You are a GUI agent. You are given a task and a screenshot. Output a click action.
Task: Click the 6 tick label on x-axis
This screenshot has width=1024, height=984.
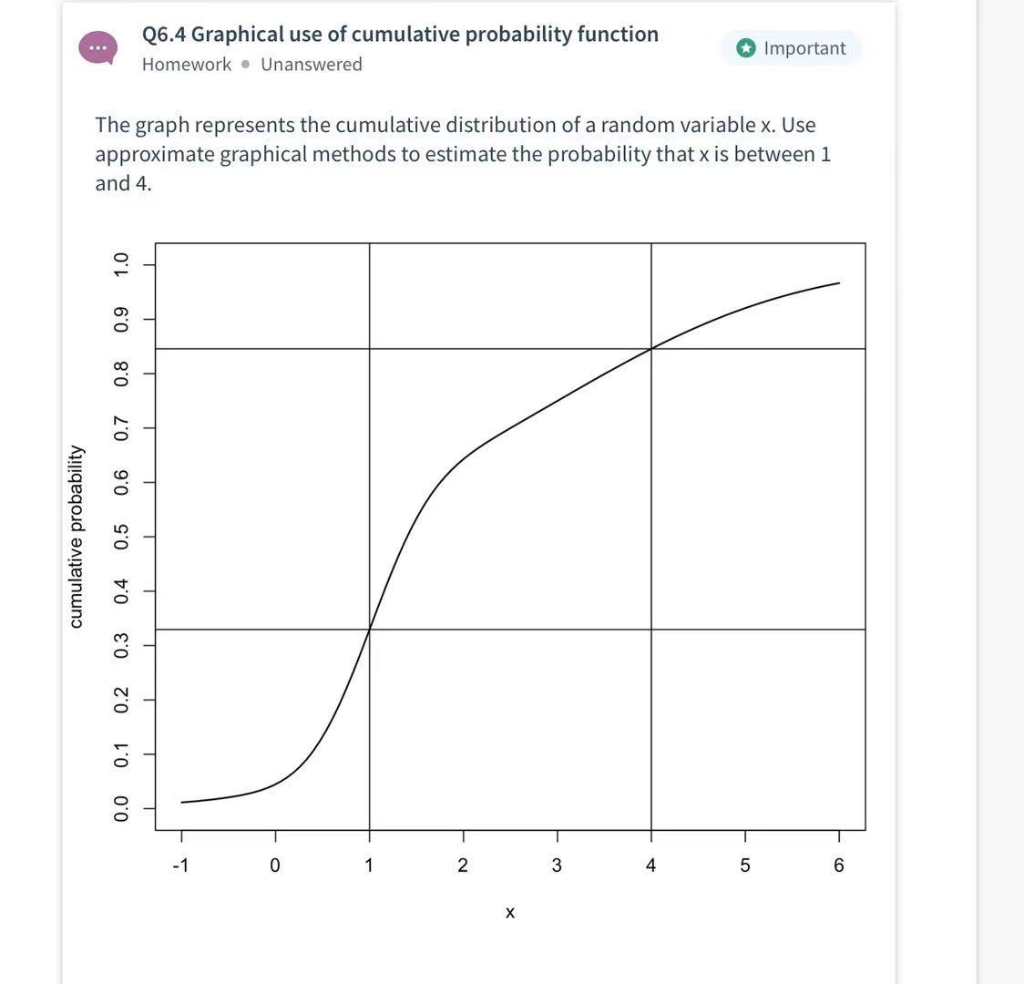pos(838,866)
